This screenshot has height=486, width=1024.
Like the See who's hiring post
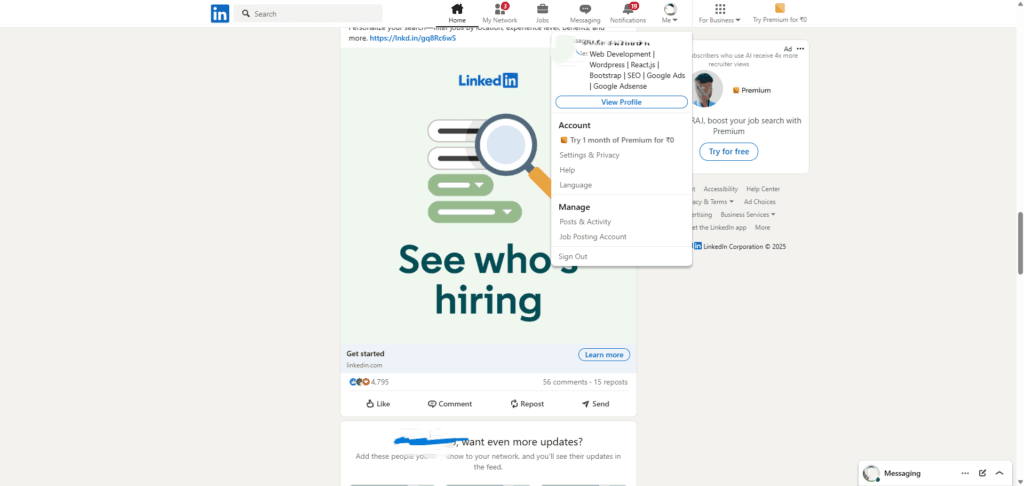coord(377,404)
